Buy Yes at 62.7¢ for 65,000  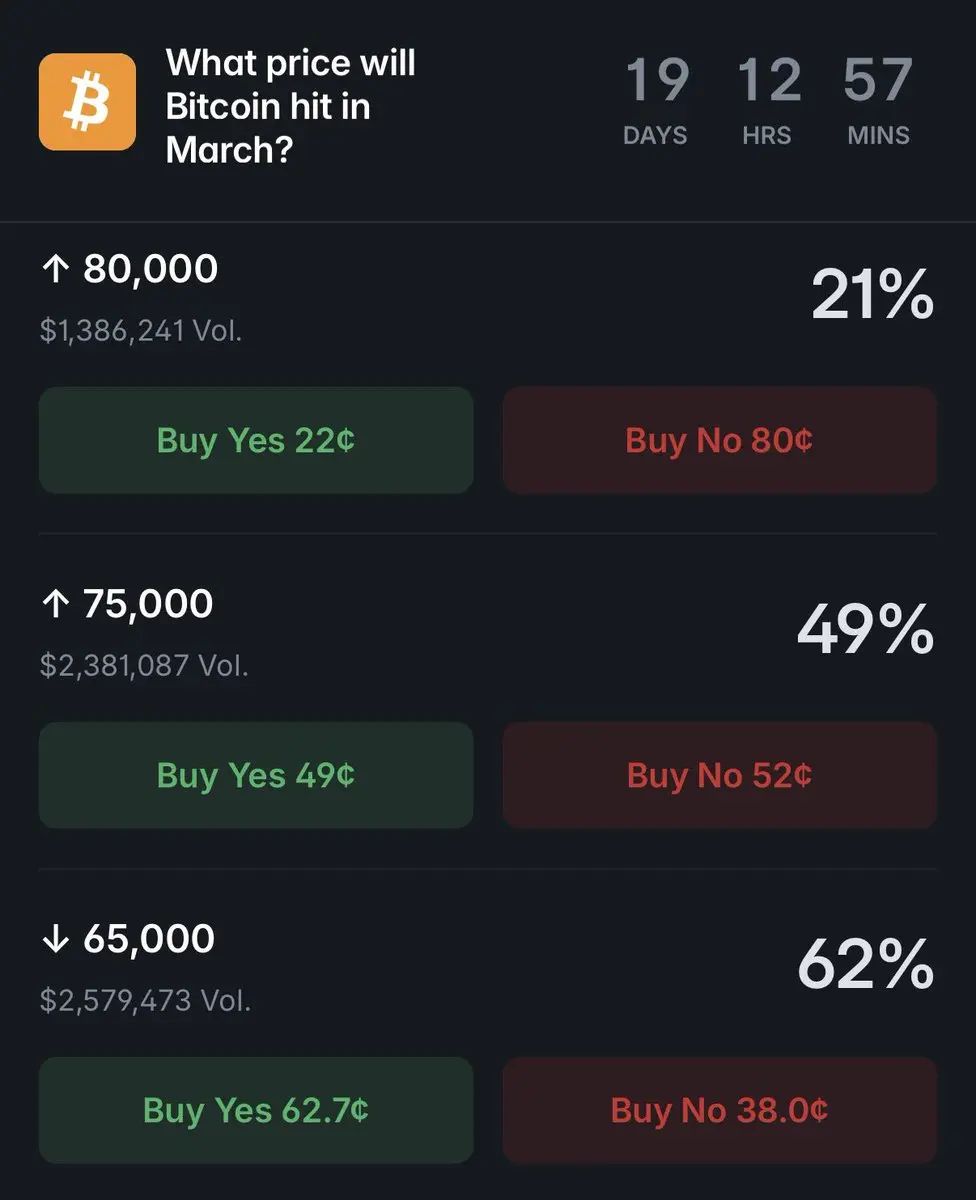point(256,1110)
